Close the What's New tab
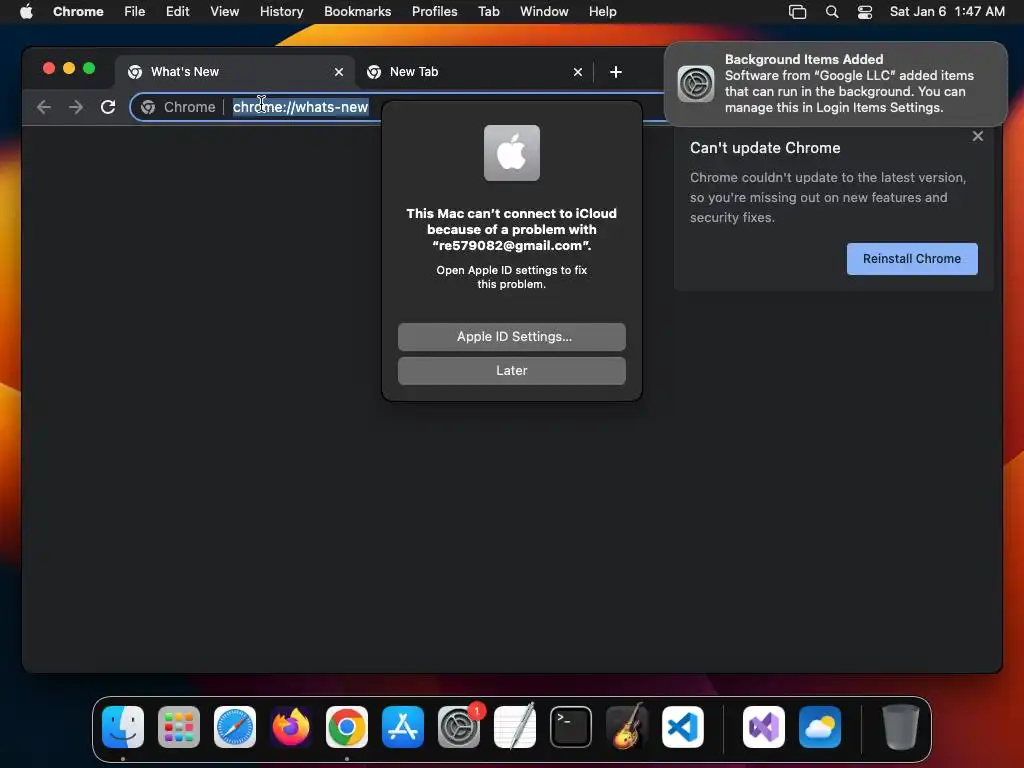 click(x=338, y=72)
